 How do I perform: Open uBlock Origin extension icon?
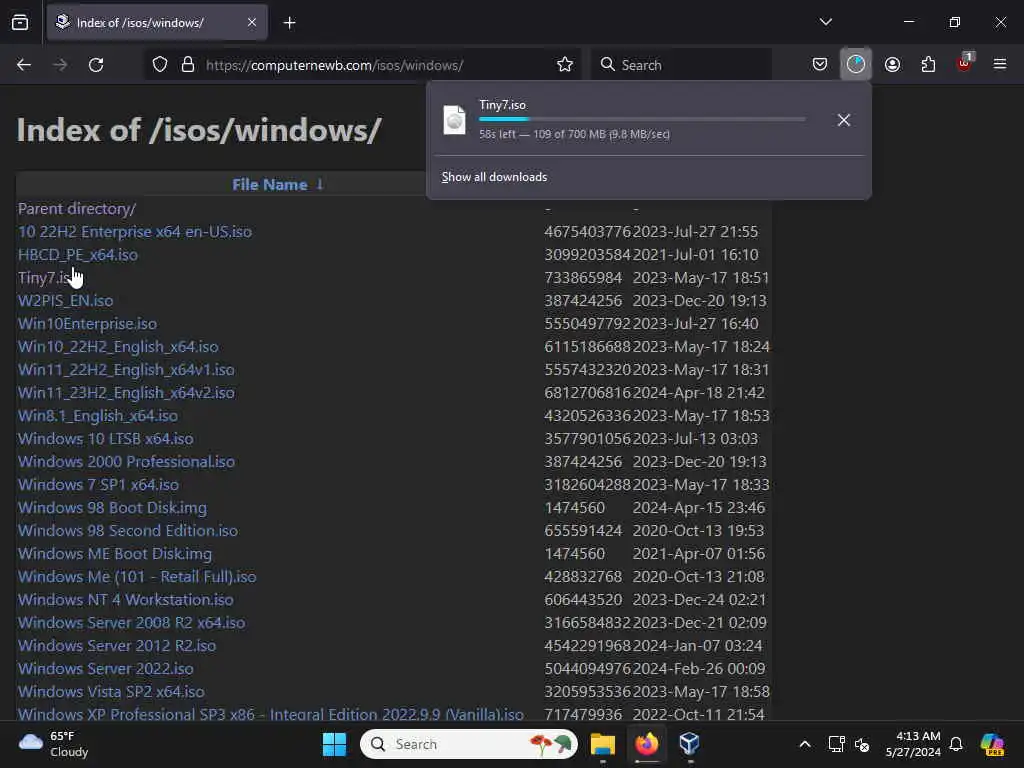click(965, 63)
